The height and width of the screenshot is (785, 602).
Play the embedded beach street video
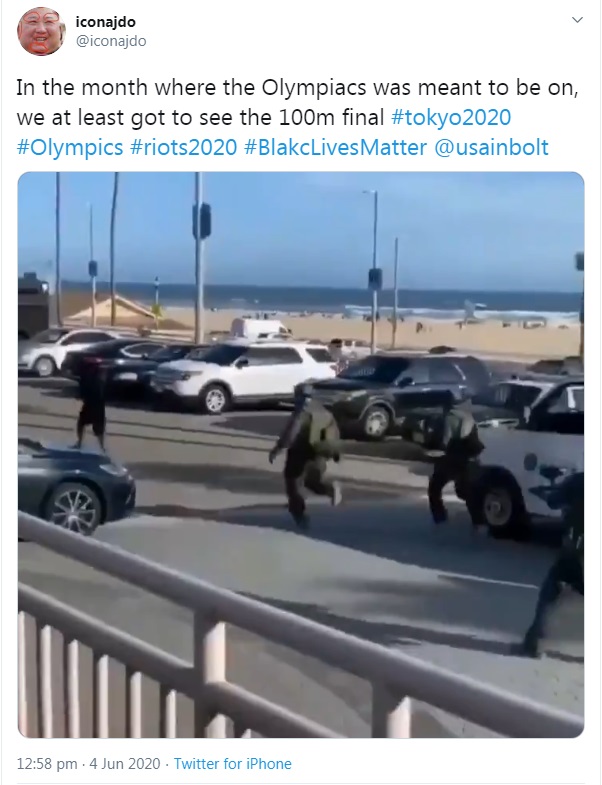click(301, 455)
